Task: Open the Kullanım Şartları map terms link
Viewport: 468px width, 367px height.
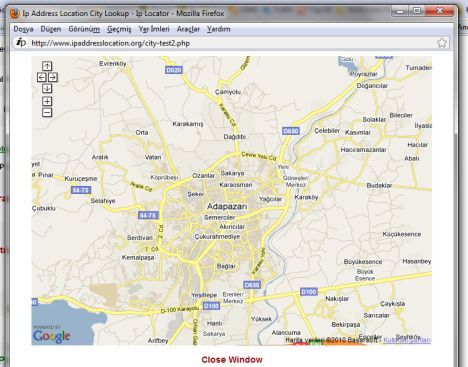Action: 407,340
